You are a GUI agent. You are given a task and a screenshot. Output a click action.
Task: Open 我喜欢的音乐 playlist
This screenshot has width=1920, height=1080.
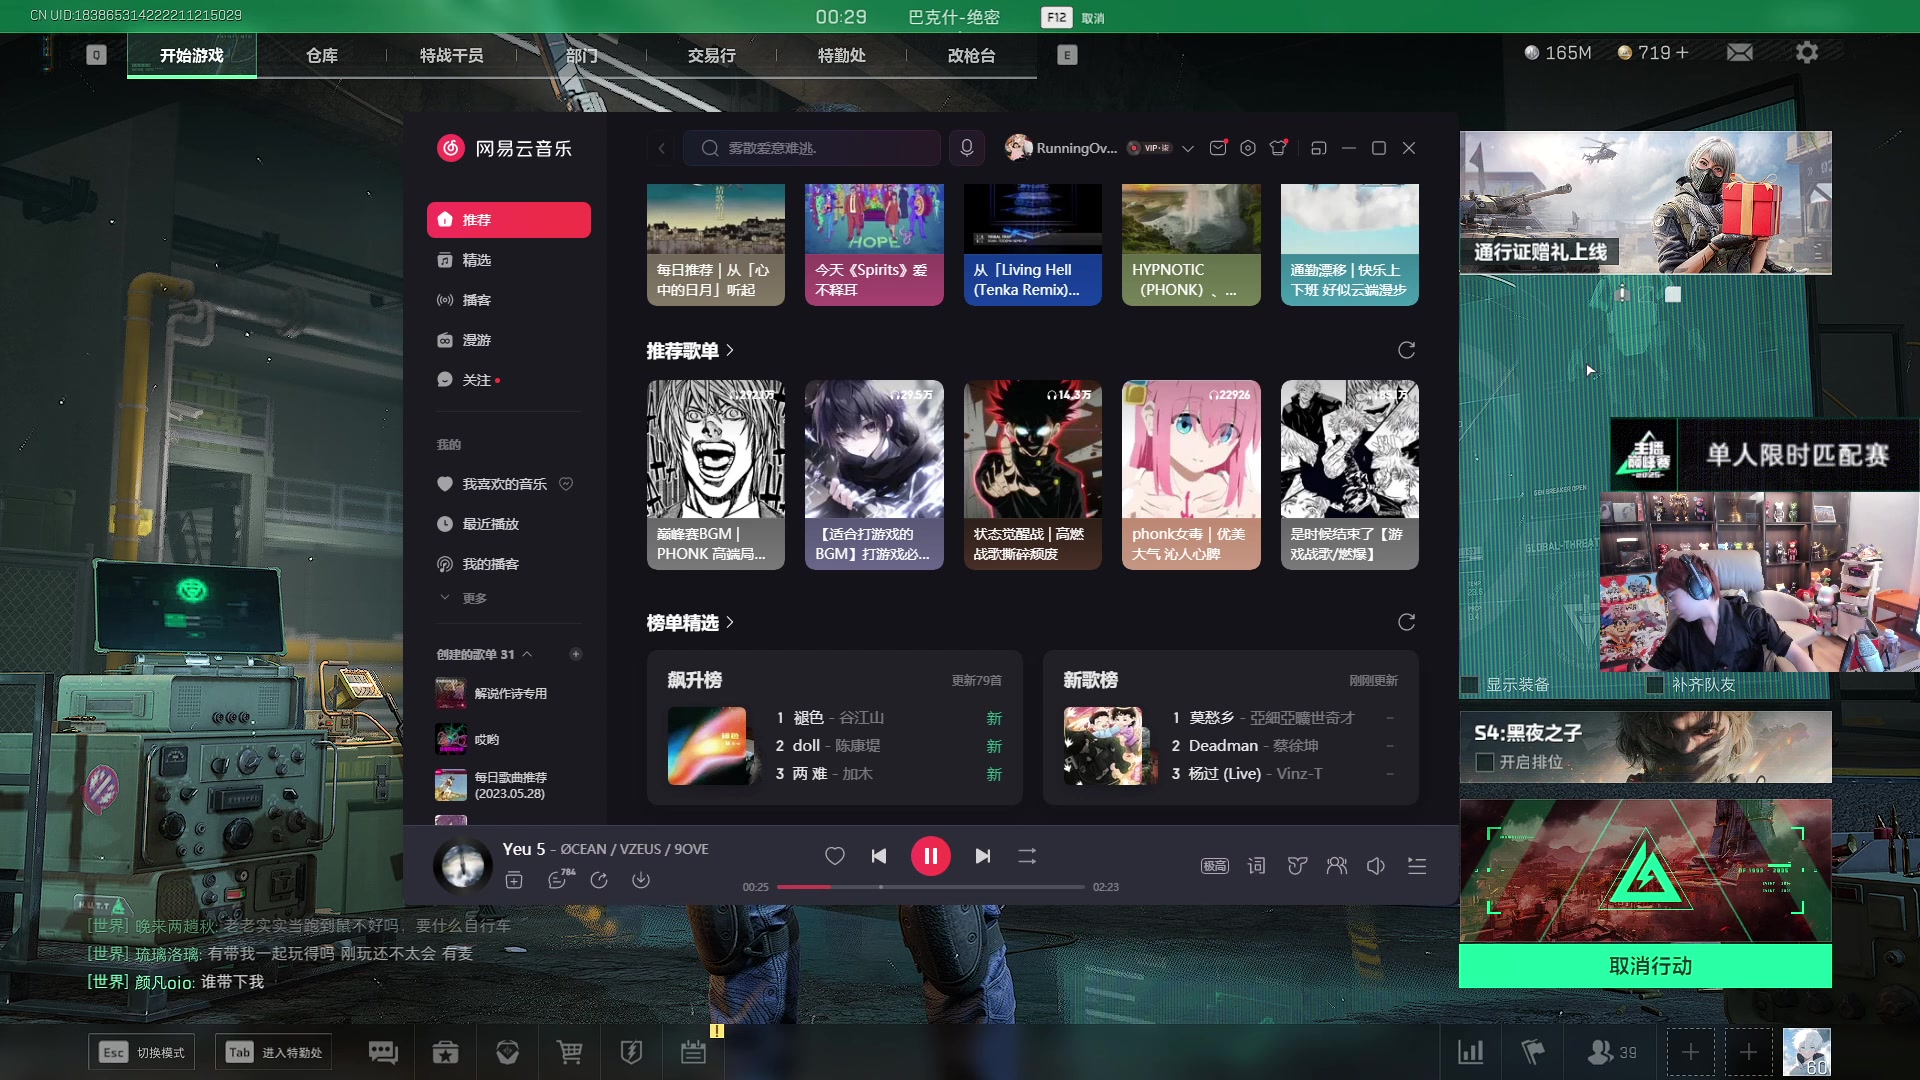(504, 484)
